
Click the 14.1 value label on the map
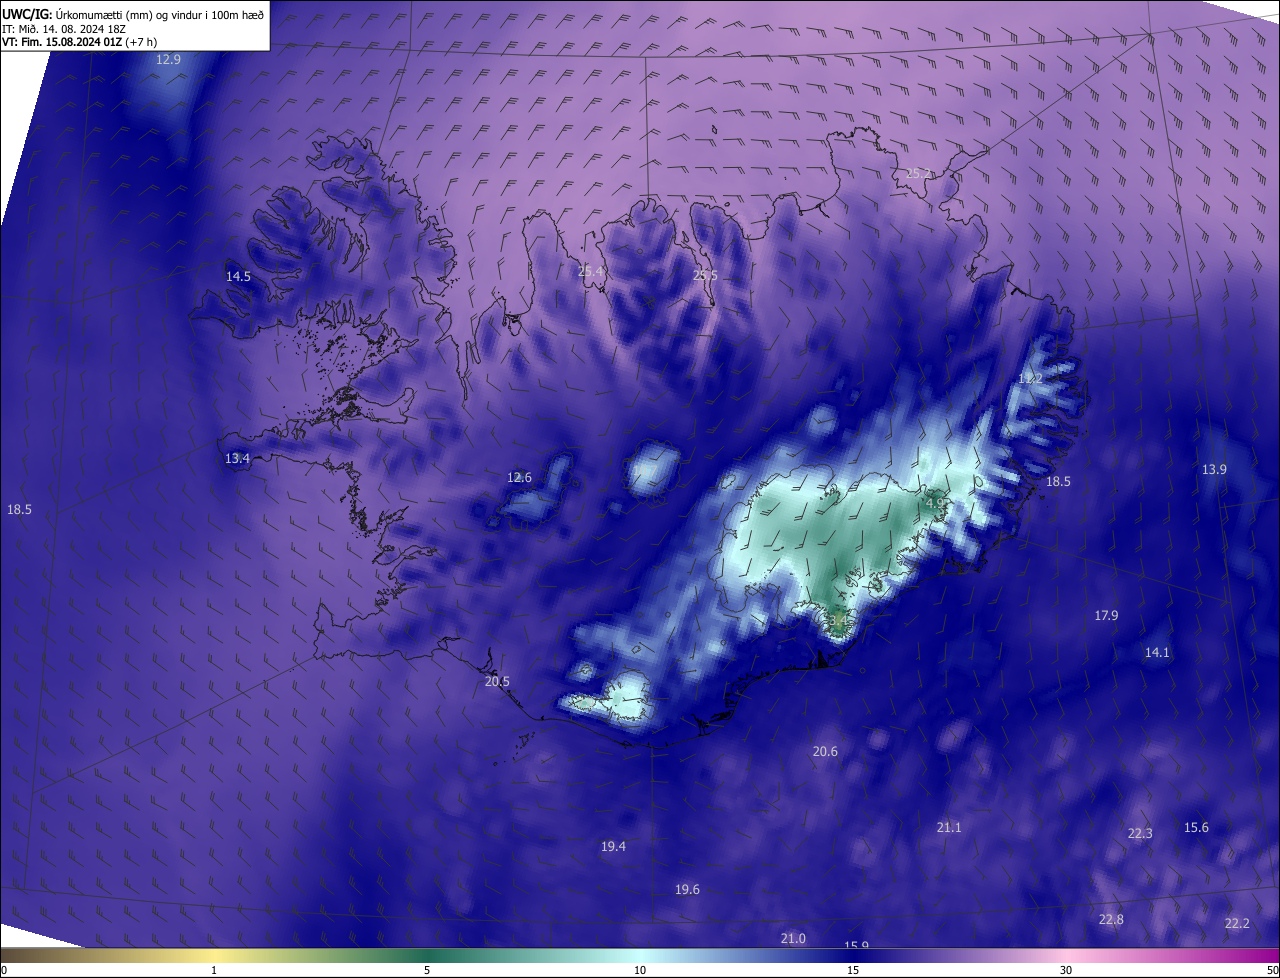1157,652
